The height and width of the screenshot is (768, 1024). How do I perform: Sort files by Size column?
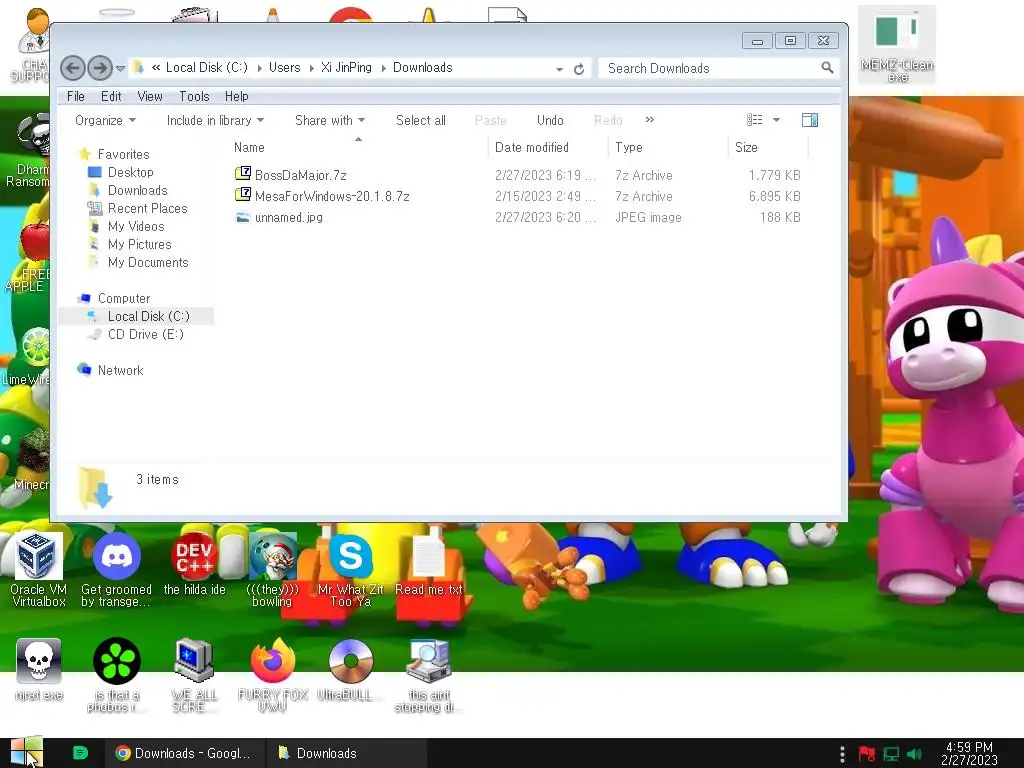click(x=767, y=148)
